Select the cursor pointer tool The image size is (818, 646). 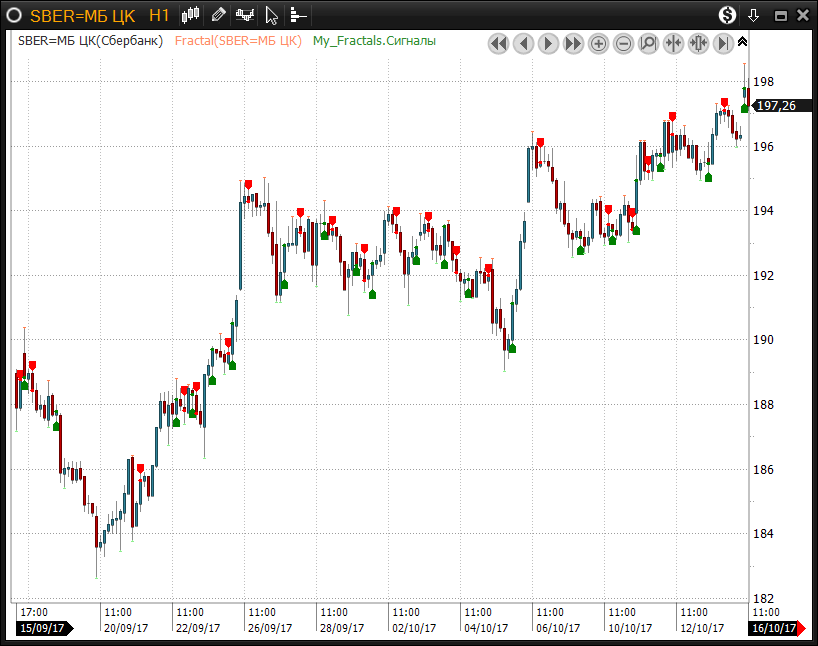[x=271, y=15]
